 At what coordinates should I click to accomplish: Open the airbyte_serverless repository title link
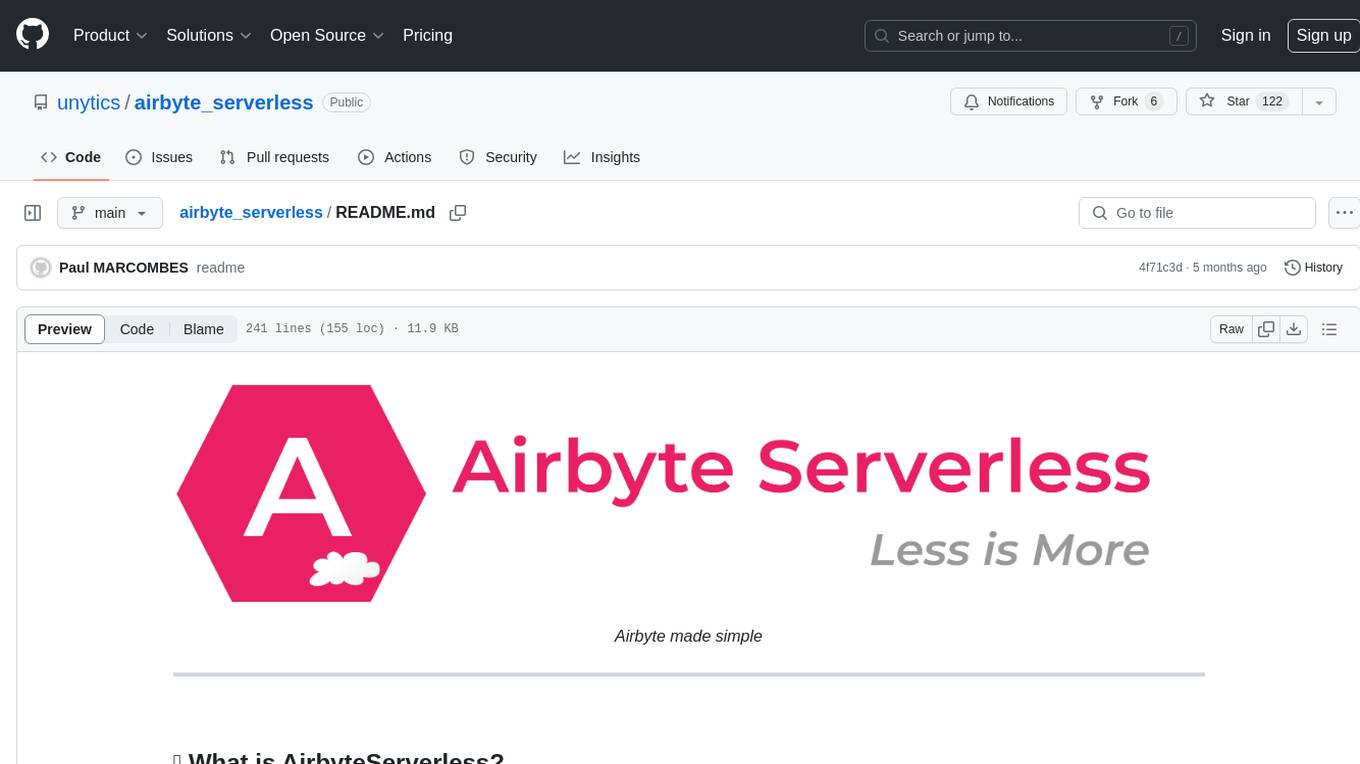[224, 102]
